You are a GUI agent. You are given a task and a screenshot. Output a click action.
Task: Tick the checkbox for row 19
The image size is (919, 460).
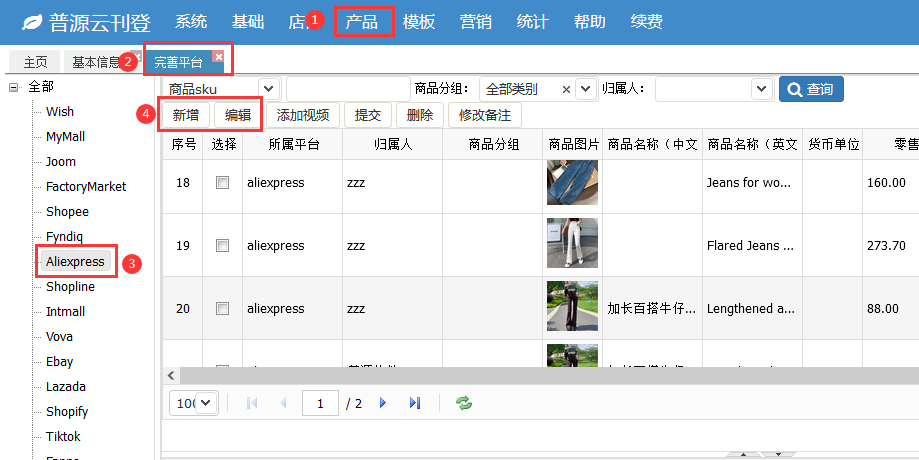[x=222, y=246]
